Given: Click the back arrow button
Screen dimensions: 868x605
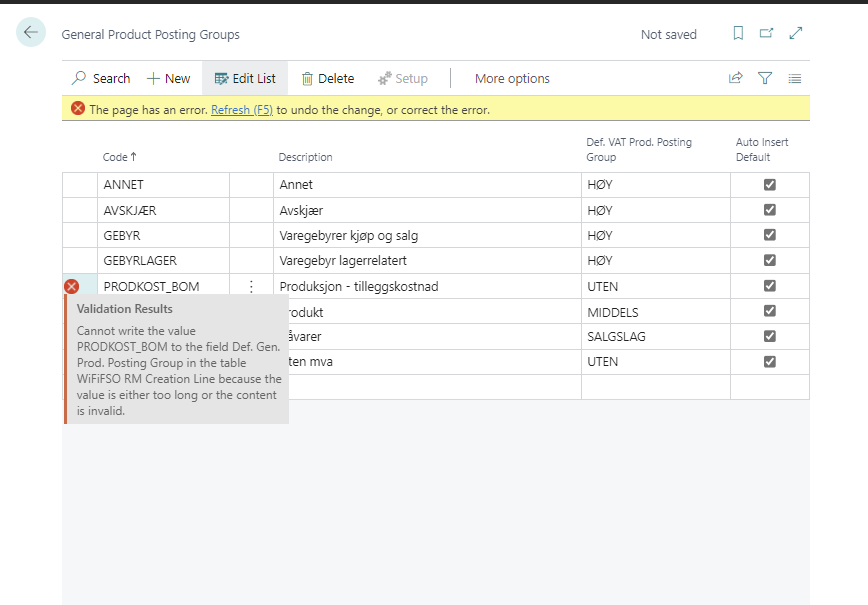Looking at the screenshot, I should click(x=31, y=33).
